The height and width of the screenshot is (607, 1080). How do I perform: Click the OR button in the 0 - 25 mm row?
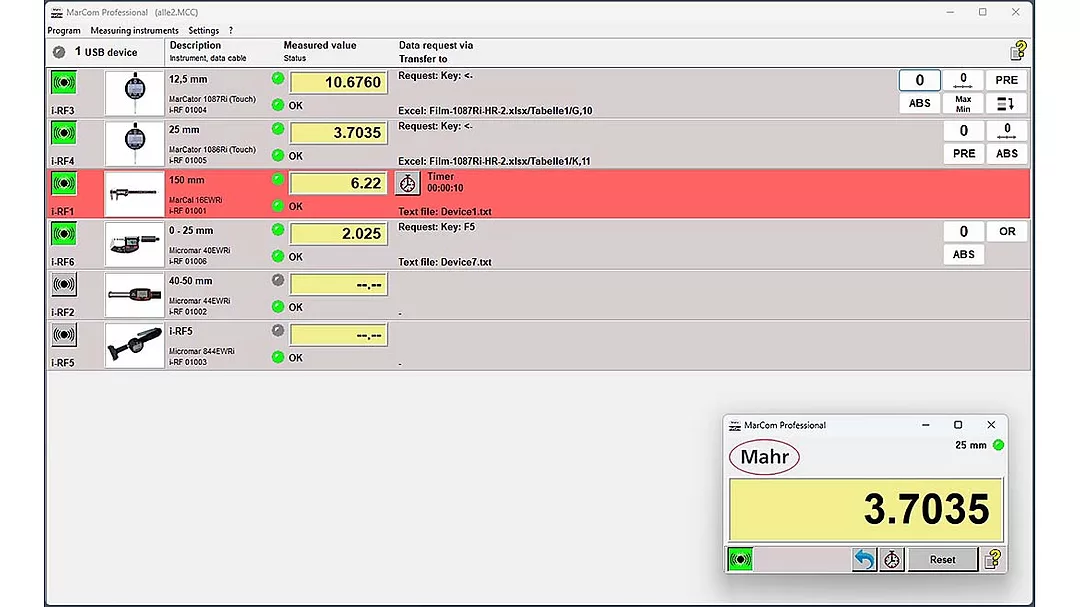point(1006,232)
